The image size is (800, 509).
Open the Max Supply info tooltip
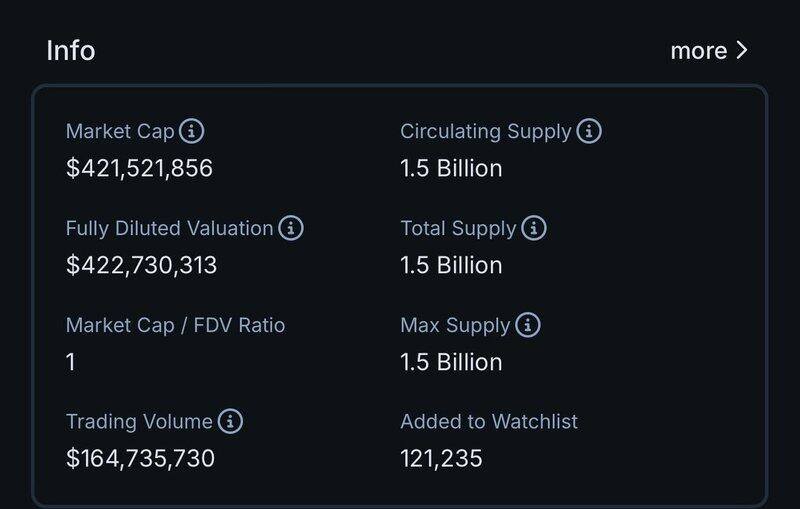pos(528,325)
